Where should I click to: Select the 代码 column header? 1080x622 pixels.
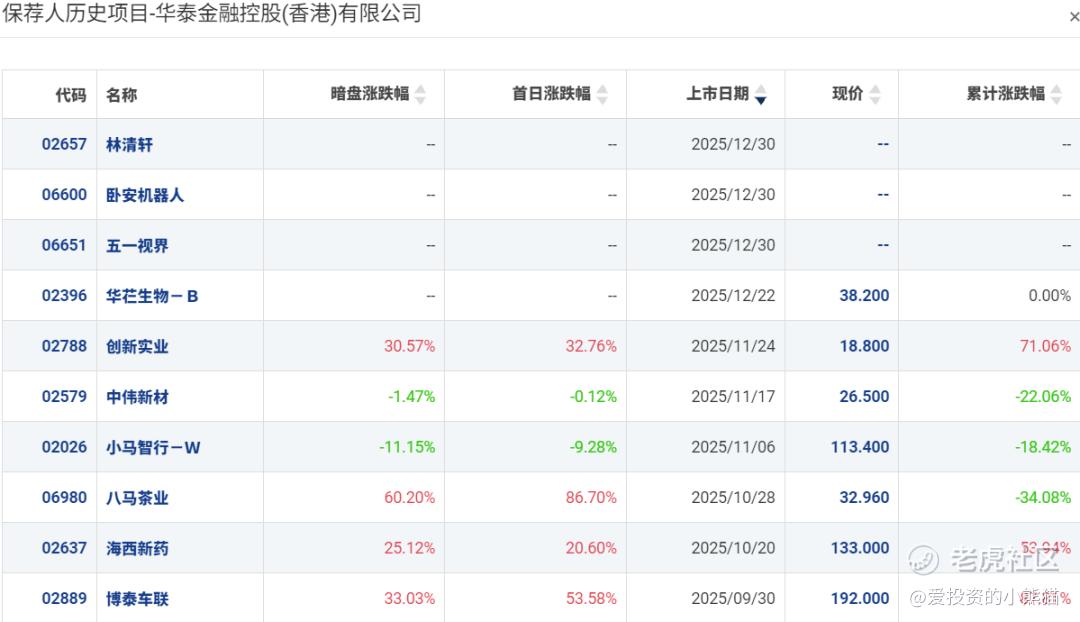pos(71,94)
